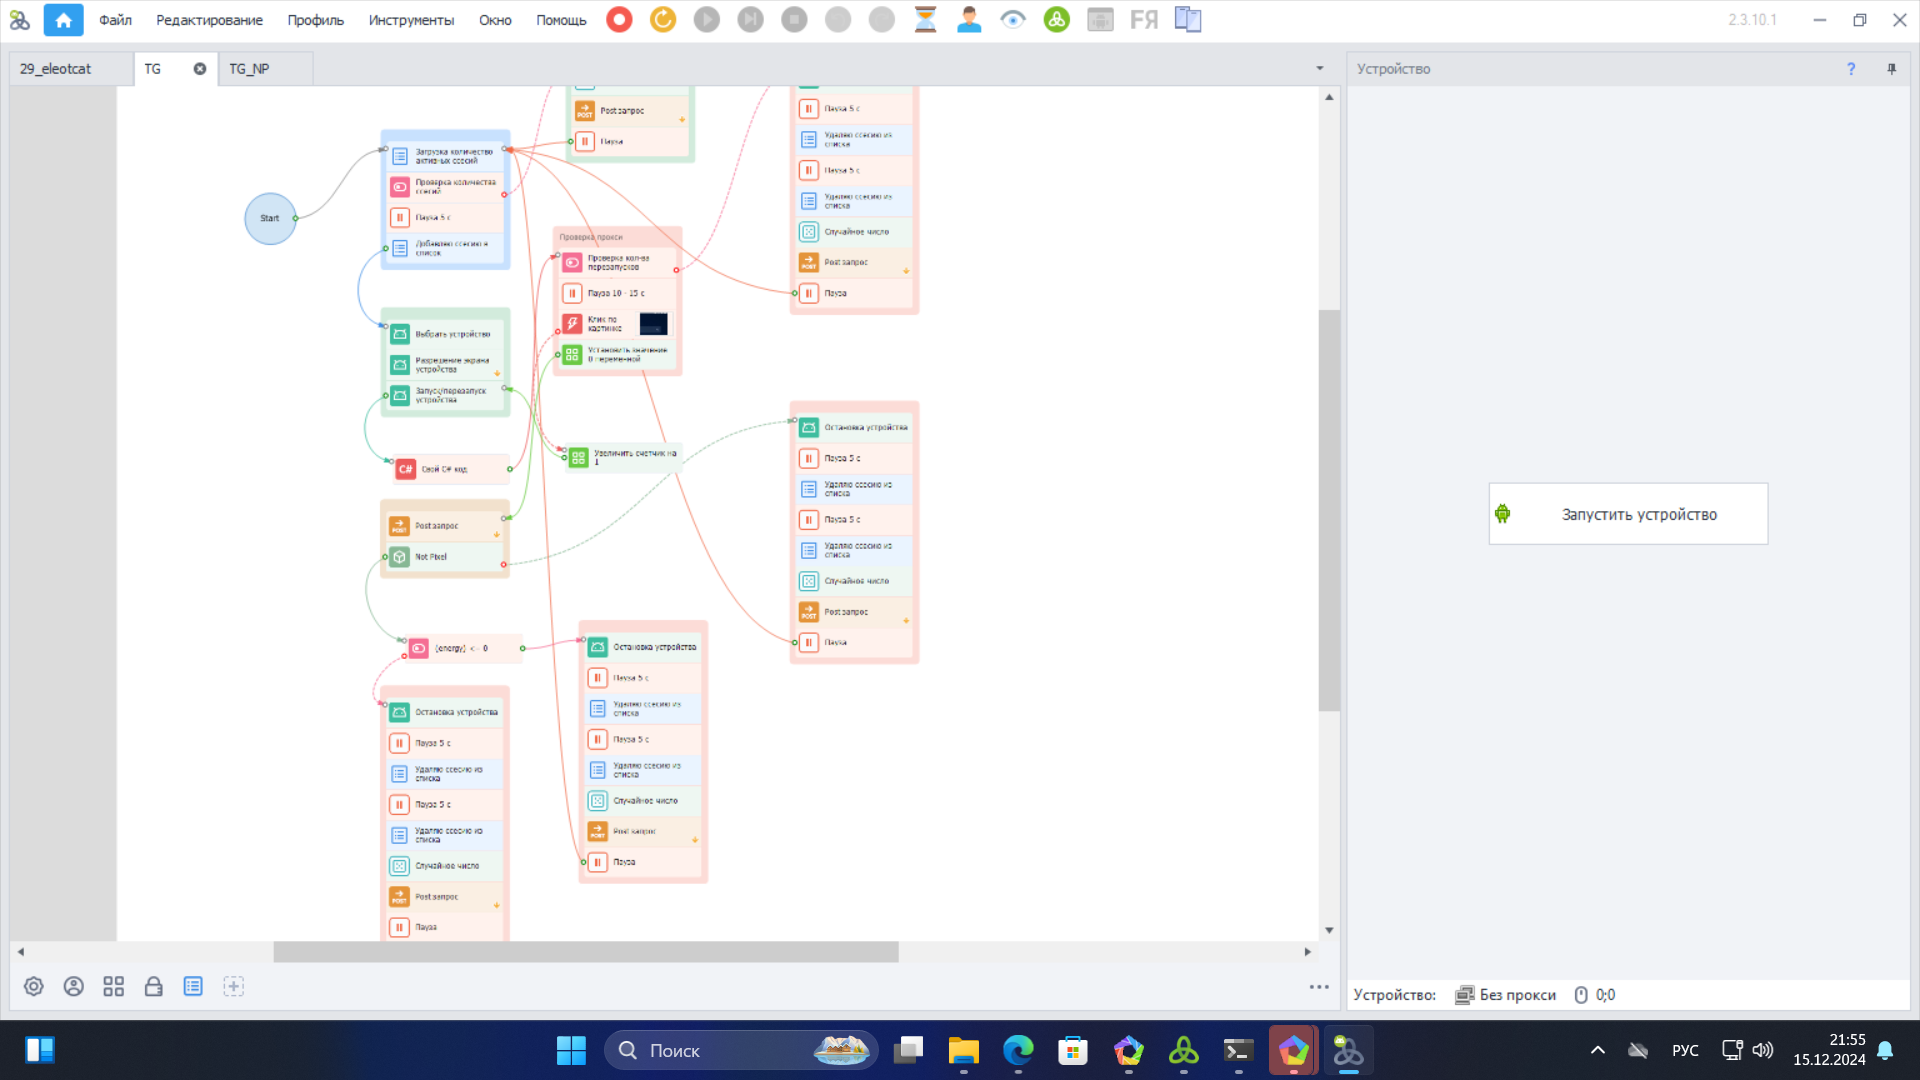
Task: Click the FЯ toolbar icon
Action: (x=1144, y=20)
